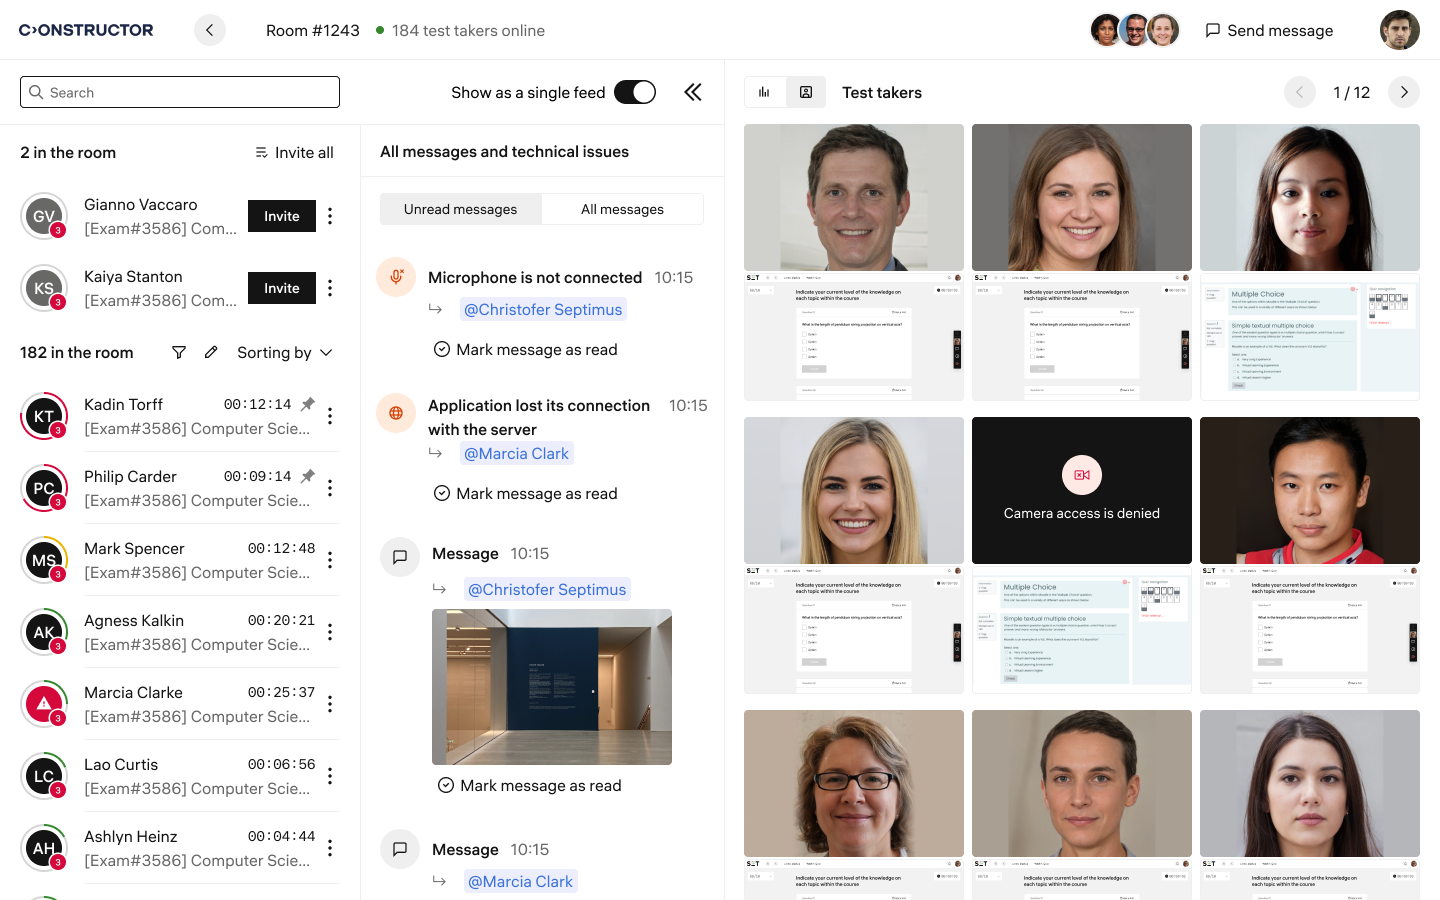Select the portrait grid view icon
Viewport: 1440px width, 900px height.
pos(806,92)
